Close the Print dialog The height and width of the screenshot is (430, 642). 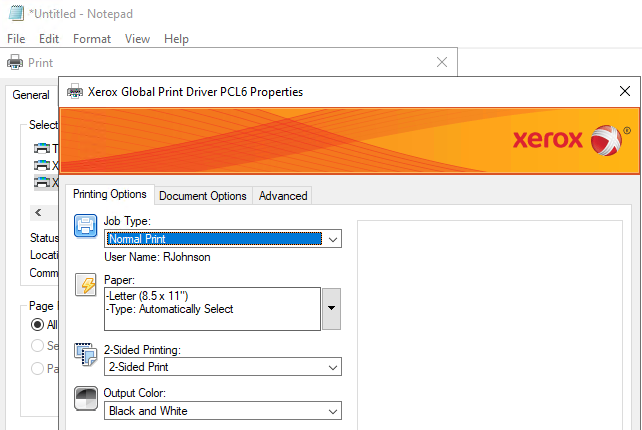click(442, 62)
